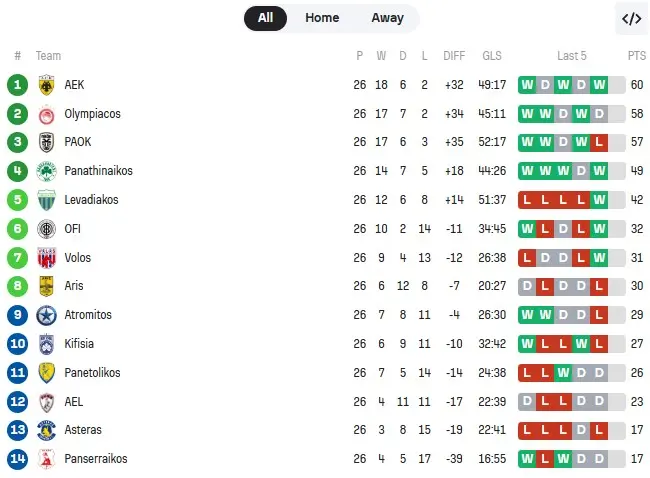Image resolution: width=650 pixels, height=478 pixels.
Task: Click the Volos club crest icon
Action: pyautogui.click(x=46, y=258)
